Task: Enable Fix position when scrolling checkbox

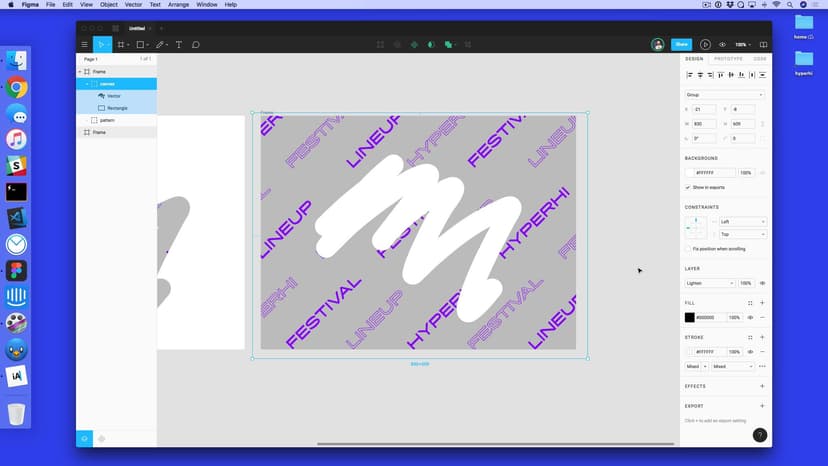Action: tap(688, 249)
